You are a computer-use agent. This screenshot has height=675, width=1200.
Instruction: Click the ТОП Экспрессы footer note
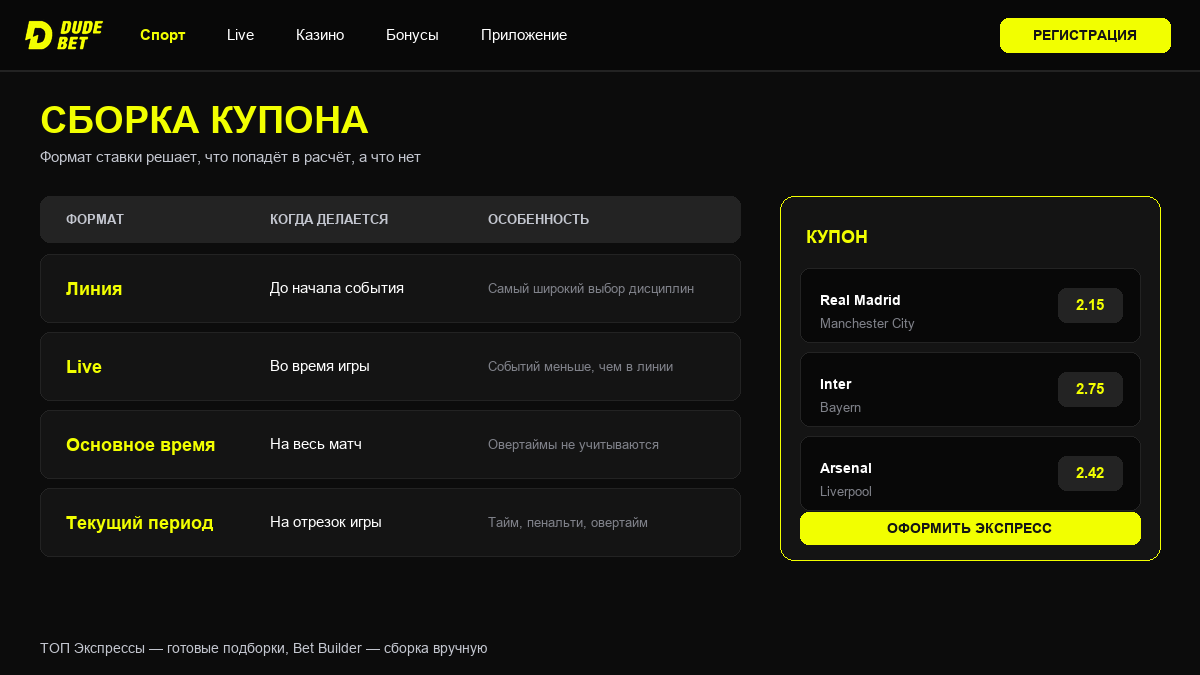tap(264, 648)
